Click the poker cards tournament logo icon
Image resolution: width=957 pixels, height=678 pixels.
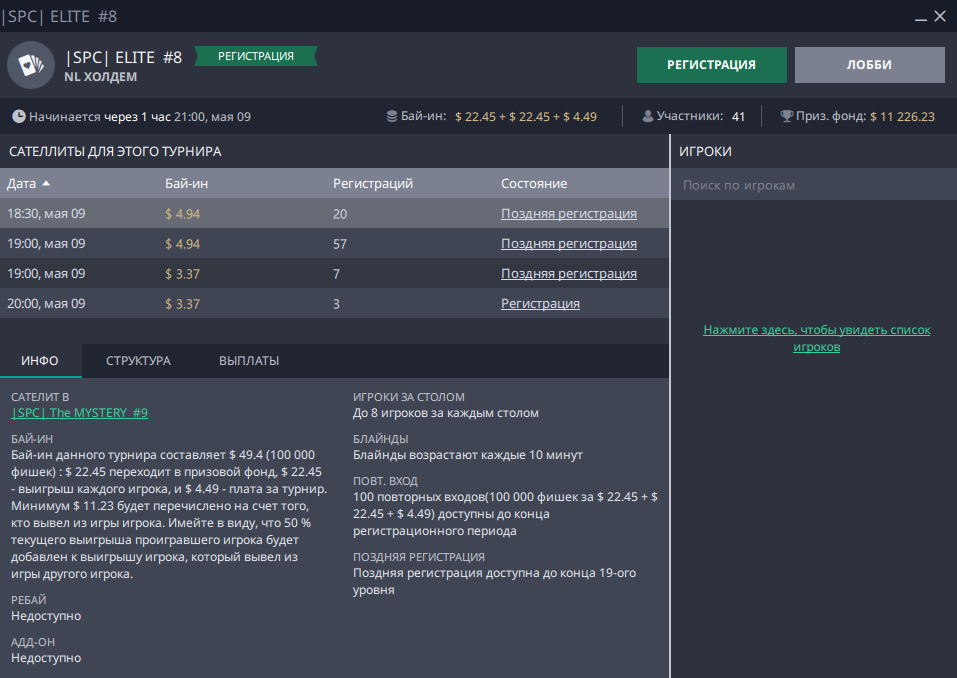[31, 66]
